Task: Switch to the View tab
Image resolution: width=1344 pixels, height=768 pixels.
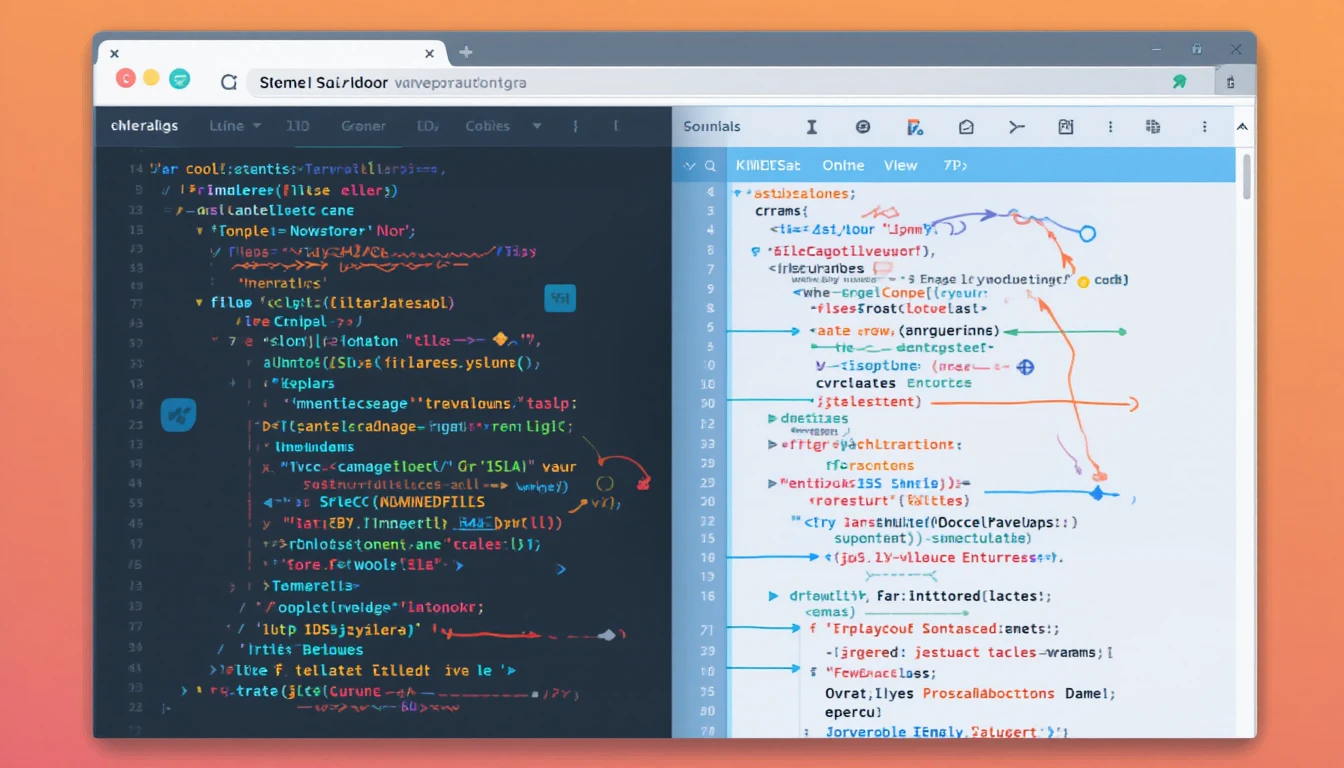Action: tap(900, 166)
